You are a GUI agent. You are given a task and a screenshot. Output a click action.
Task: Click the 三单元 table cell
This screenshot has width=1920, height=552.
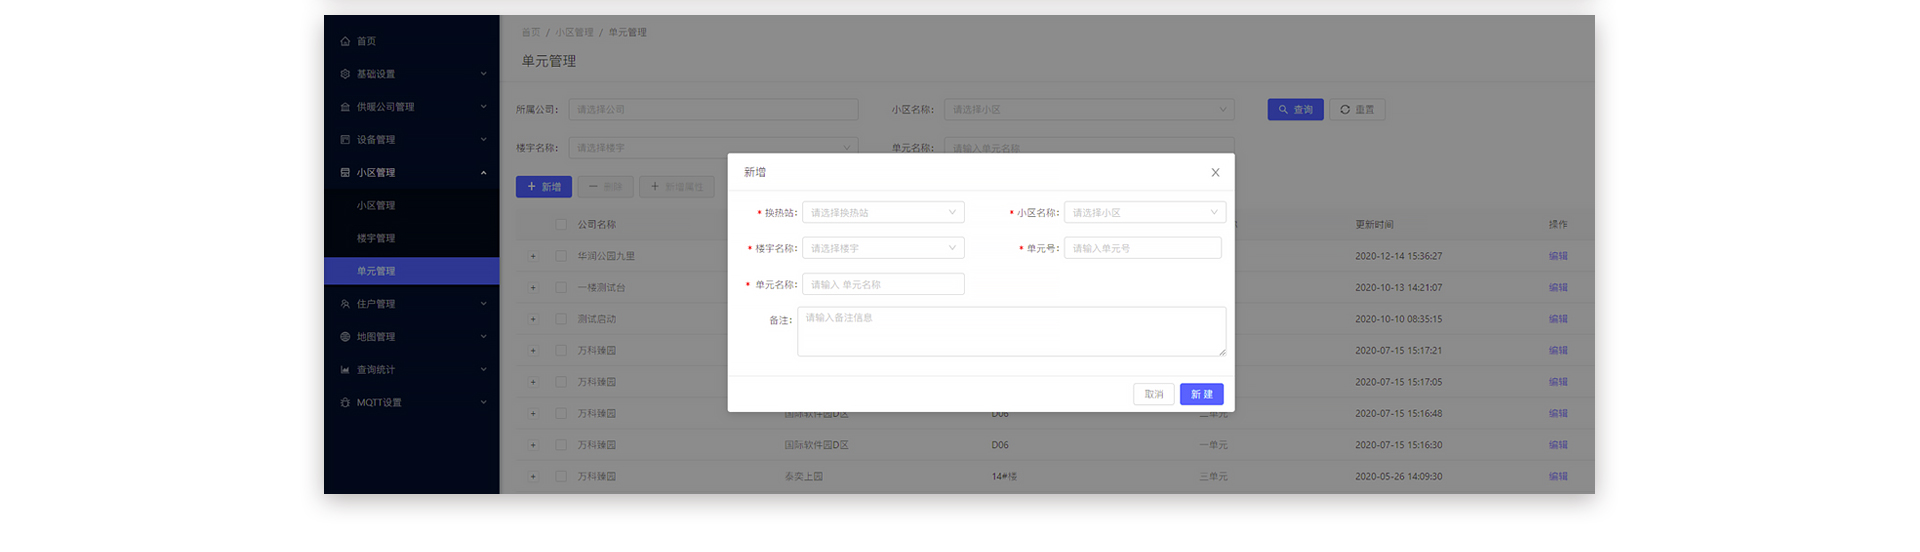1213,477
